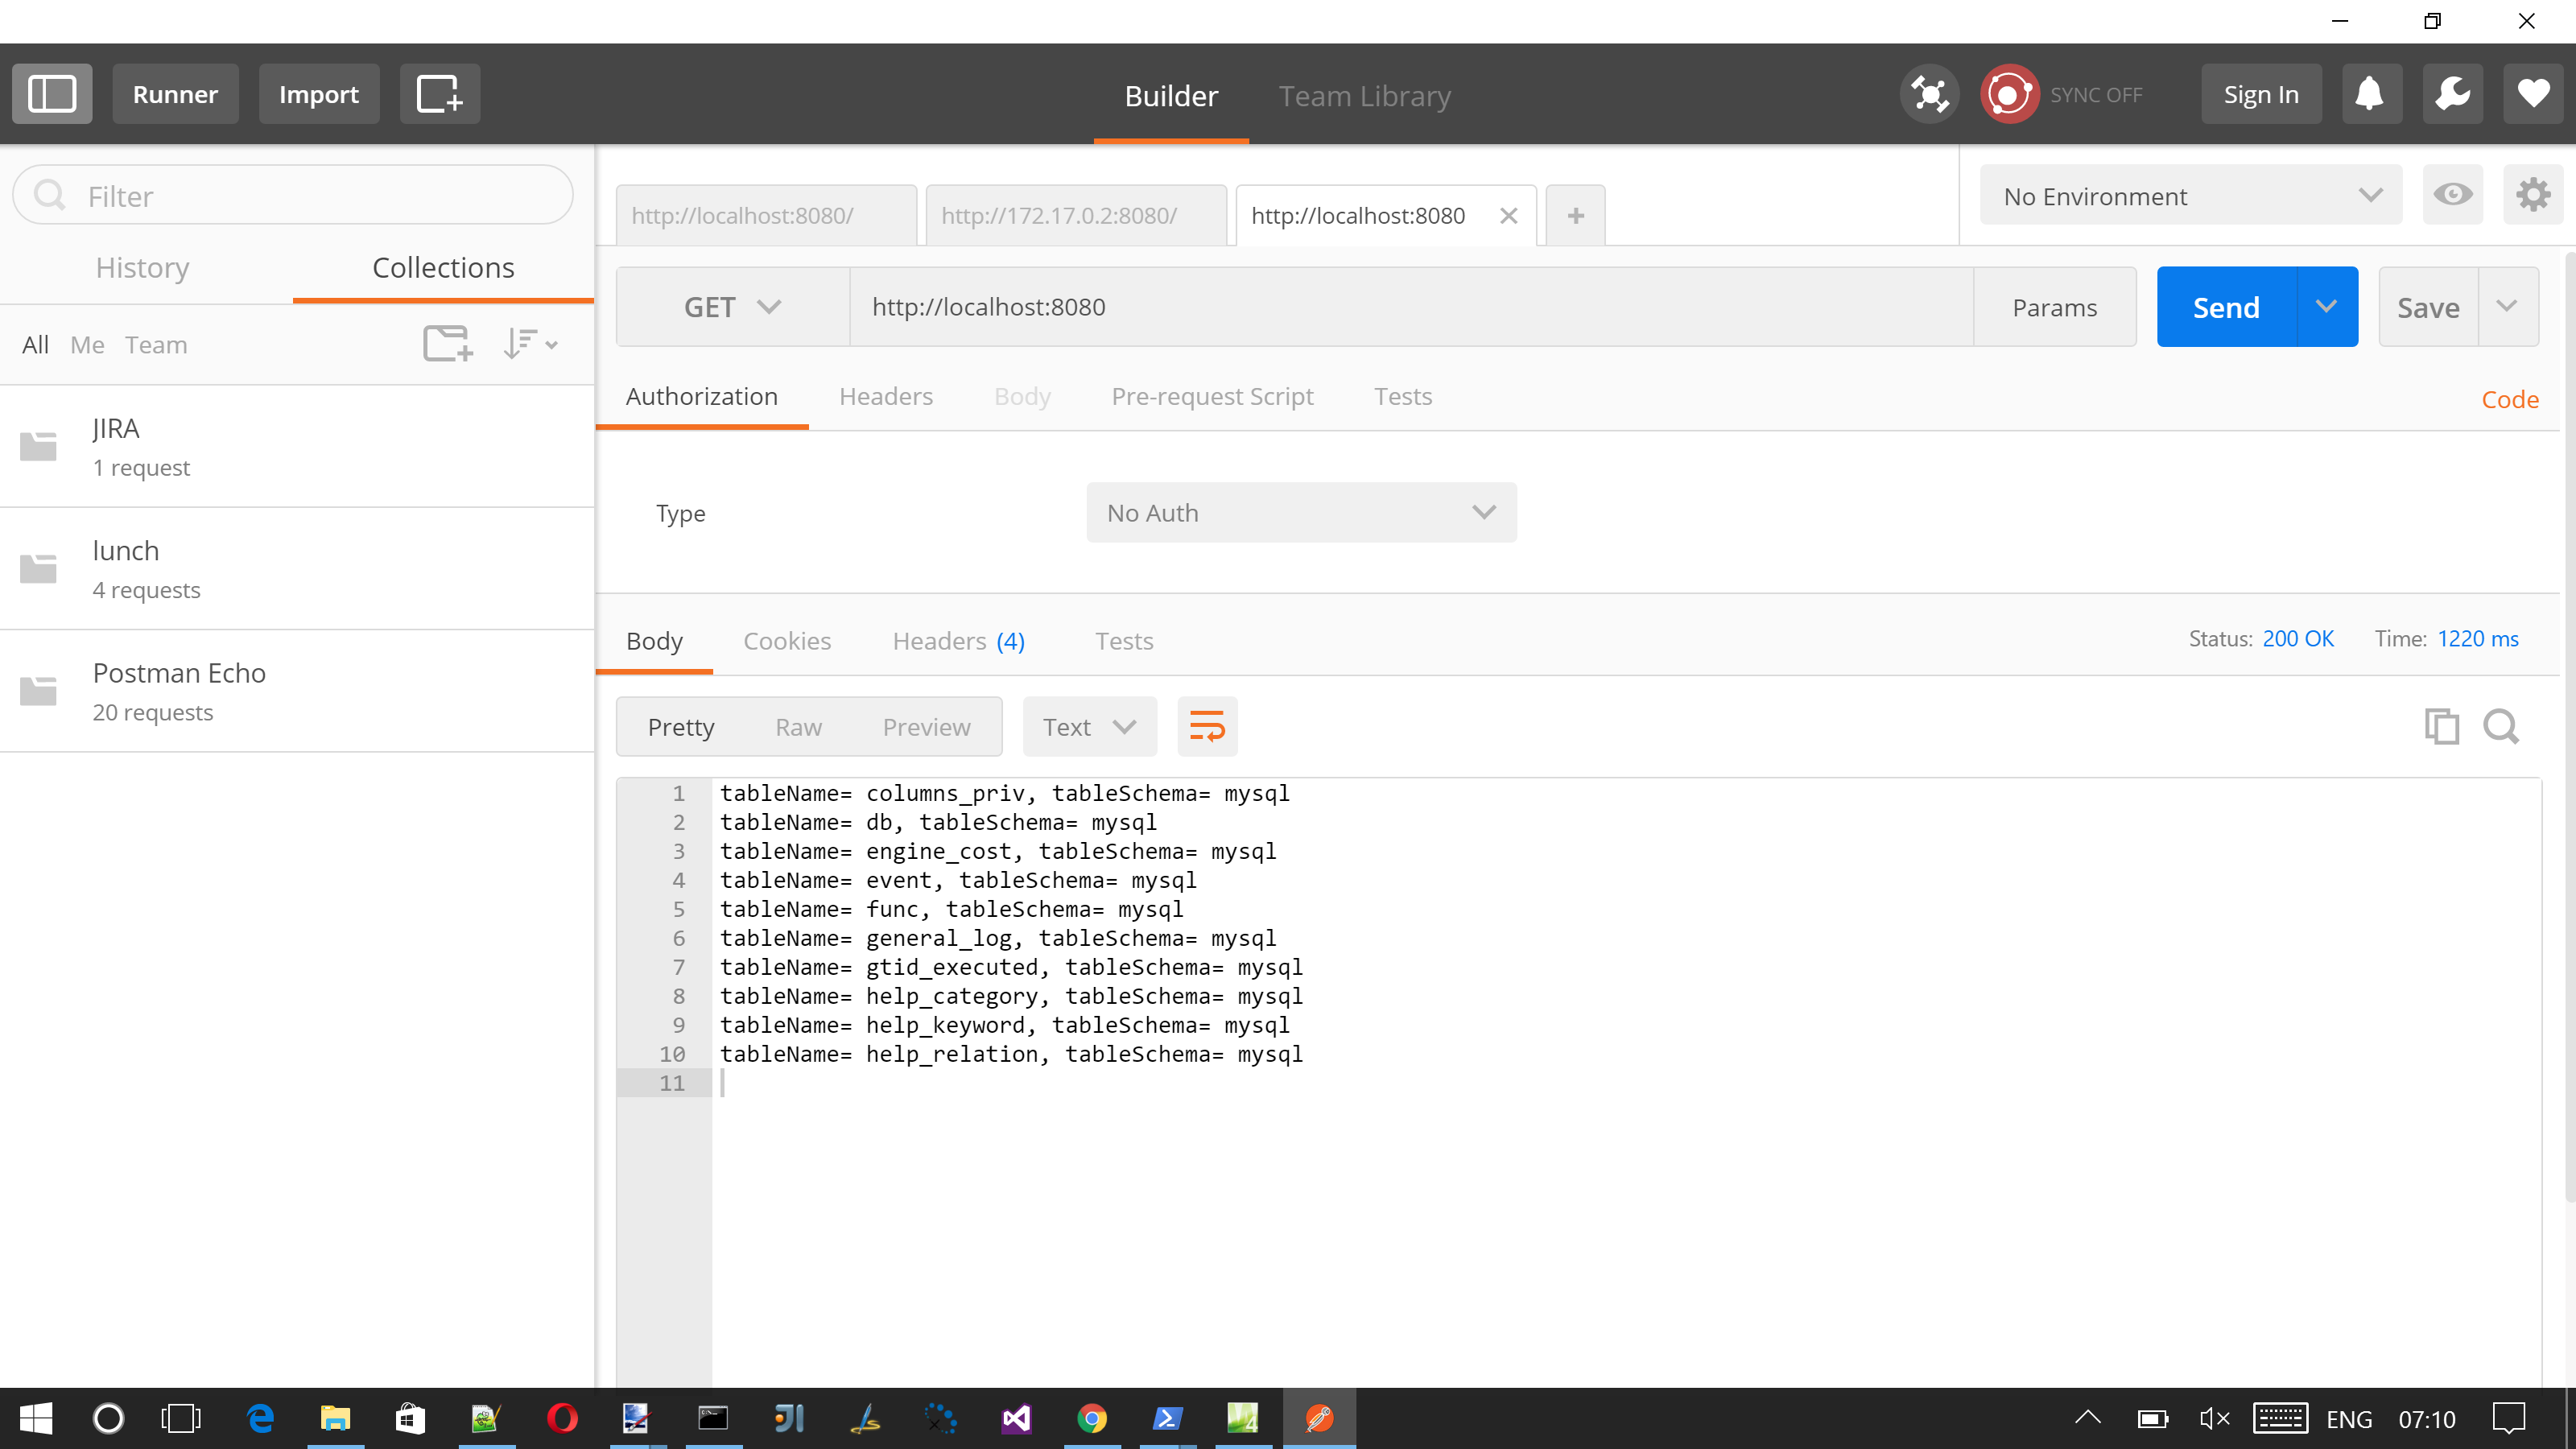
Task: Open the collections sort dropdown
Action: 530,344
